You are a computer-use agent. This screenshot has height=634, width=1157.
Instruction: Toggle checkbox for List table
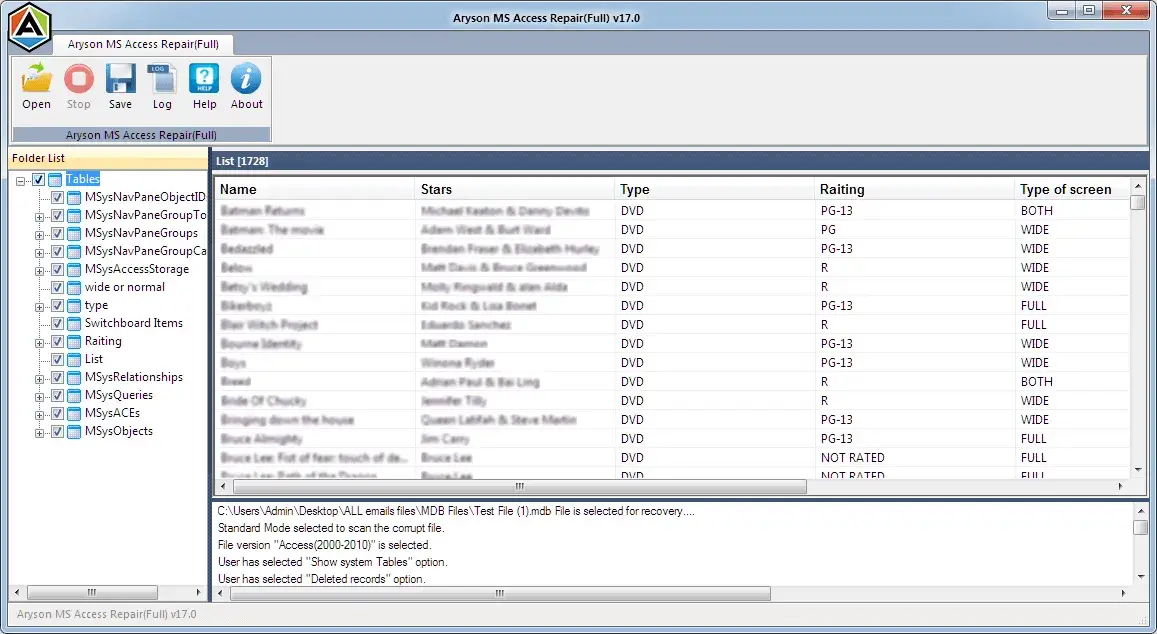pos(57,360)
